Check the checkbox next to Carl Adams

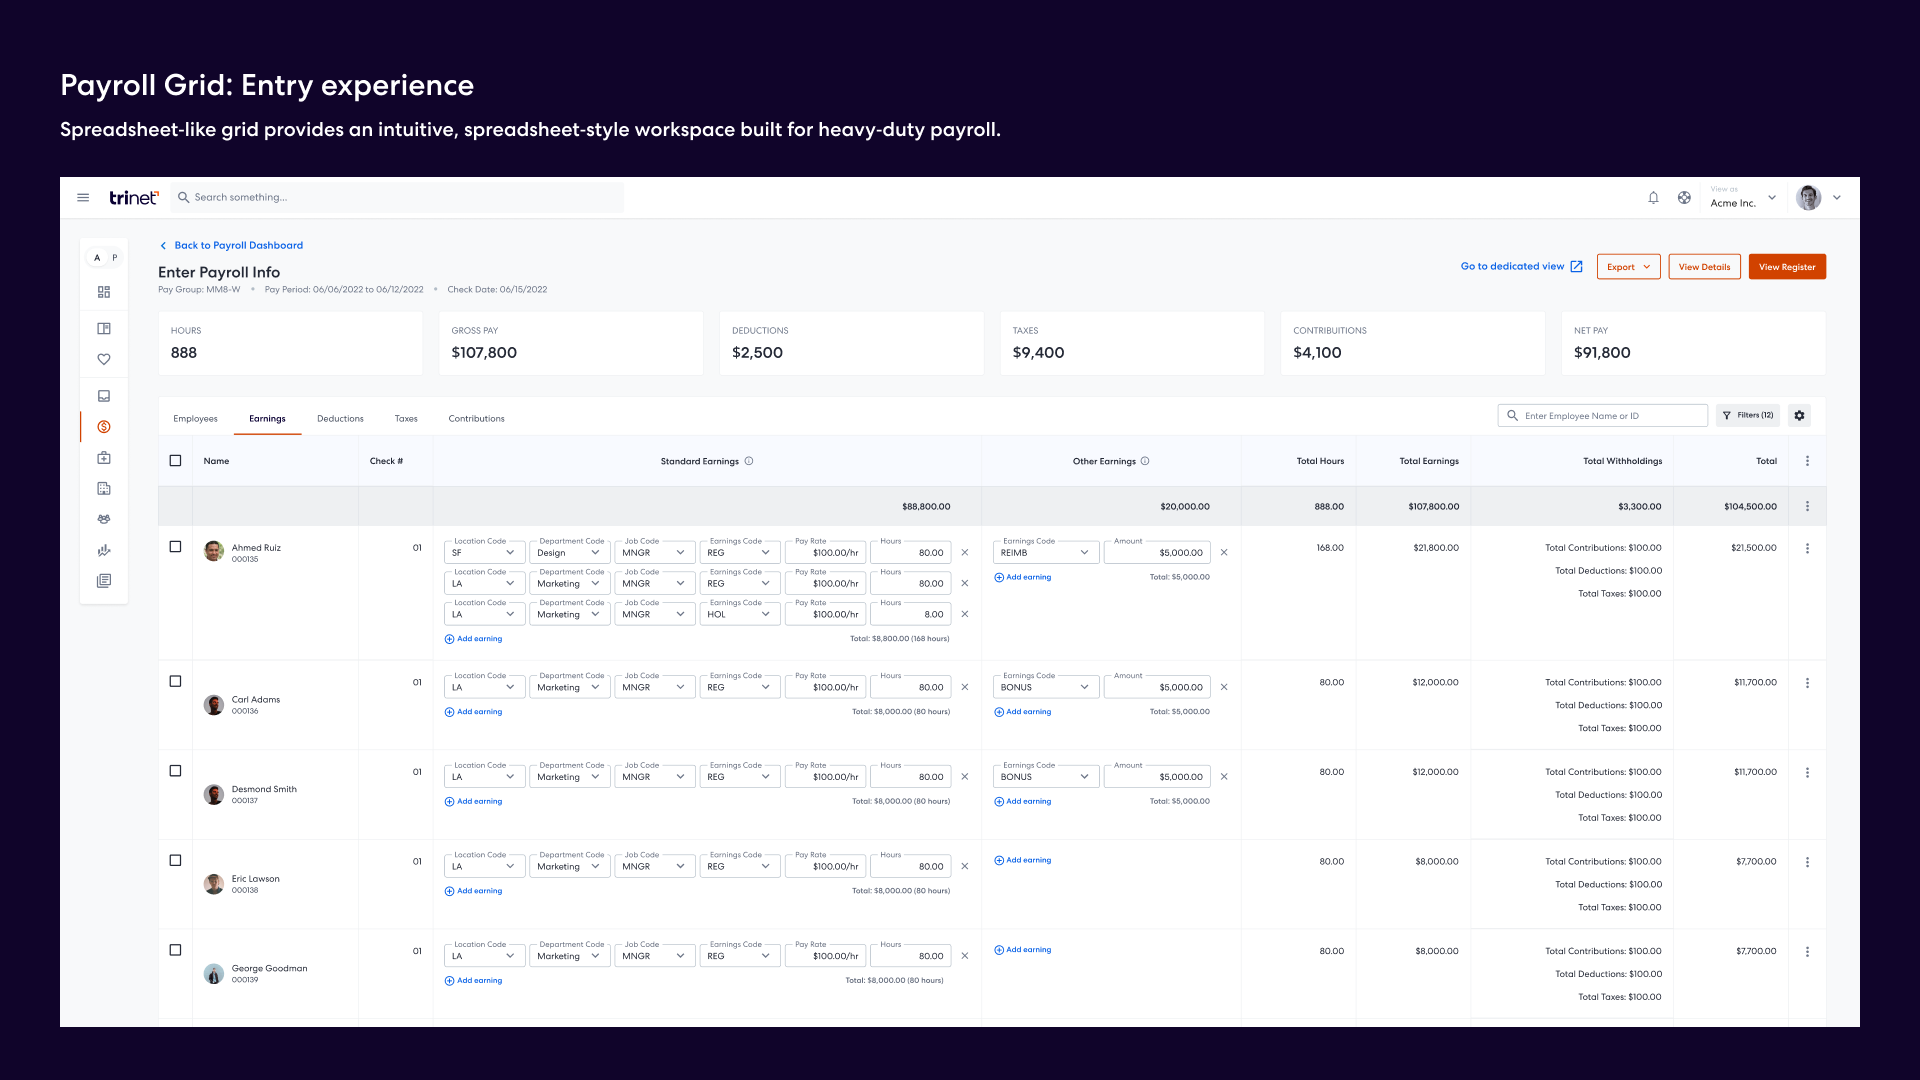176,681
